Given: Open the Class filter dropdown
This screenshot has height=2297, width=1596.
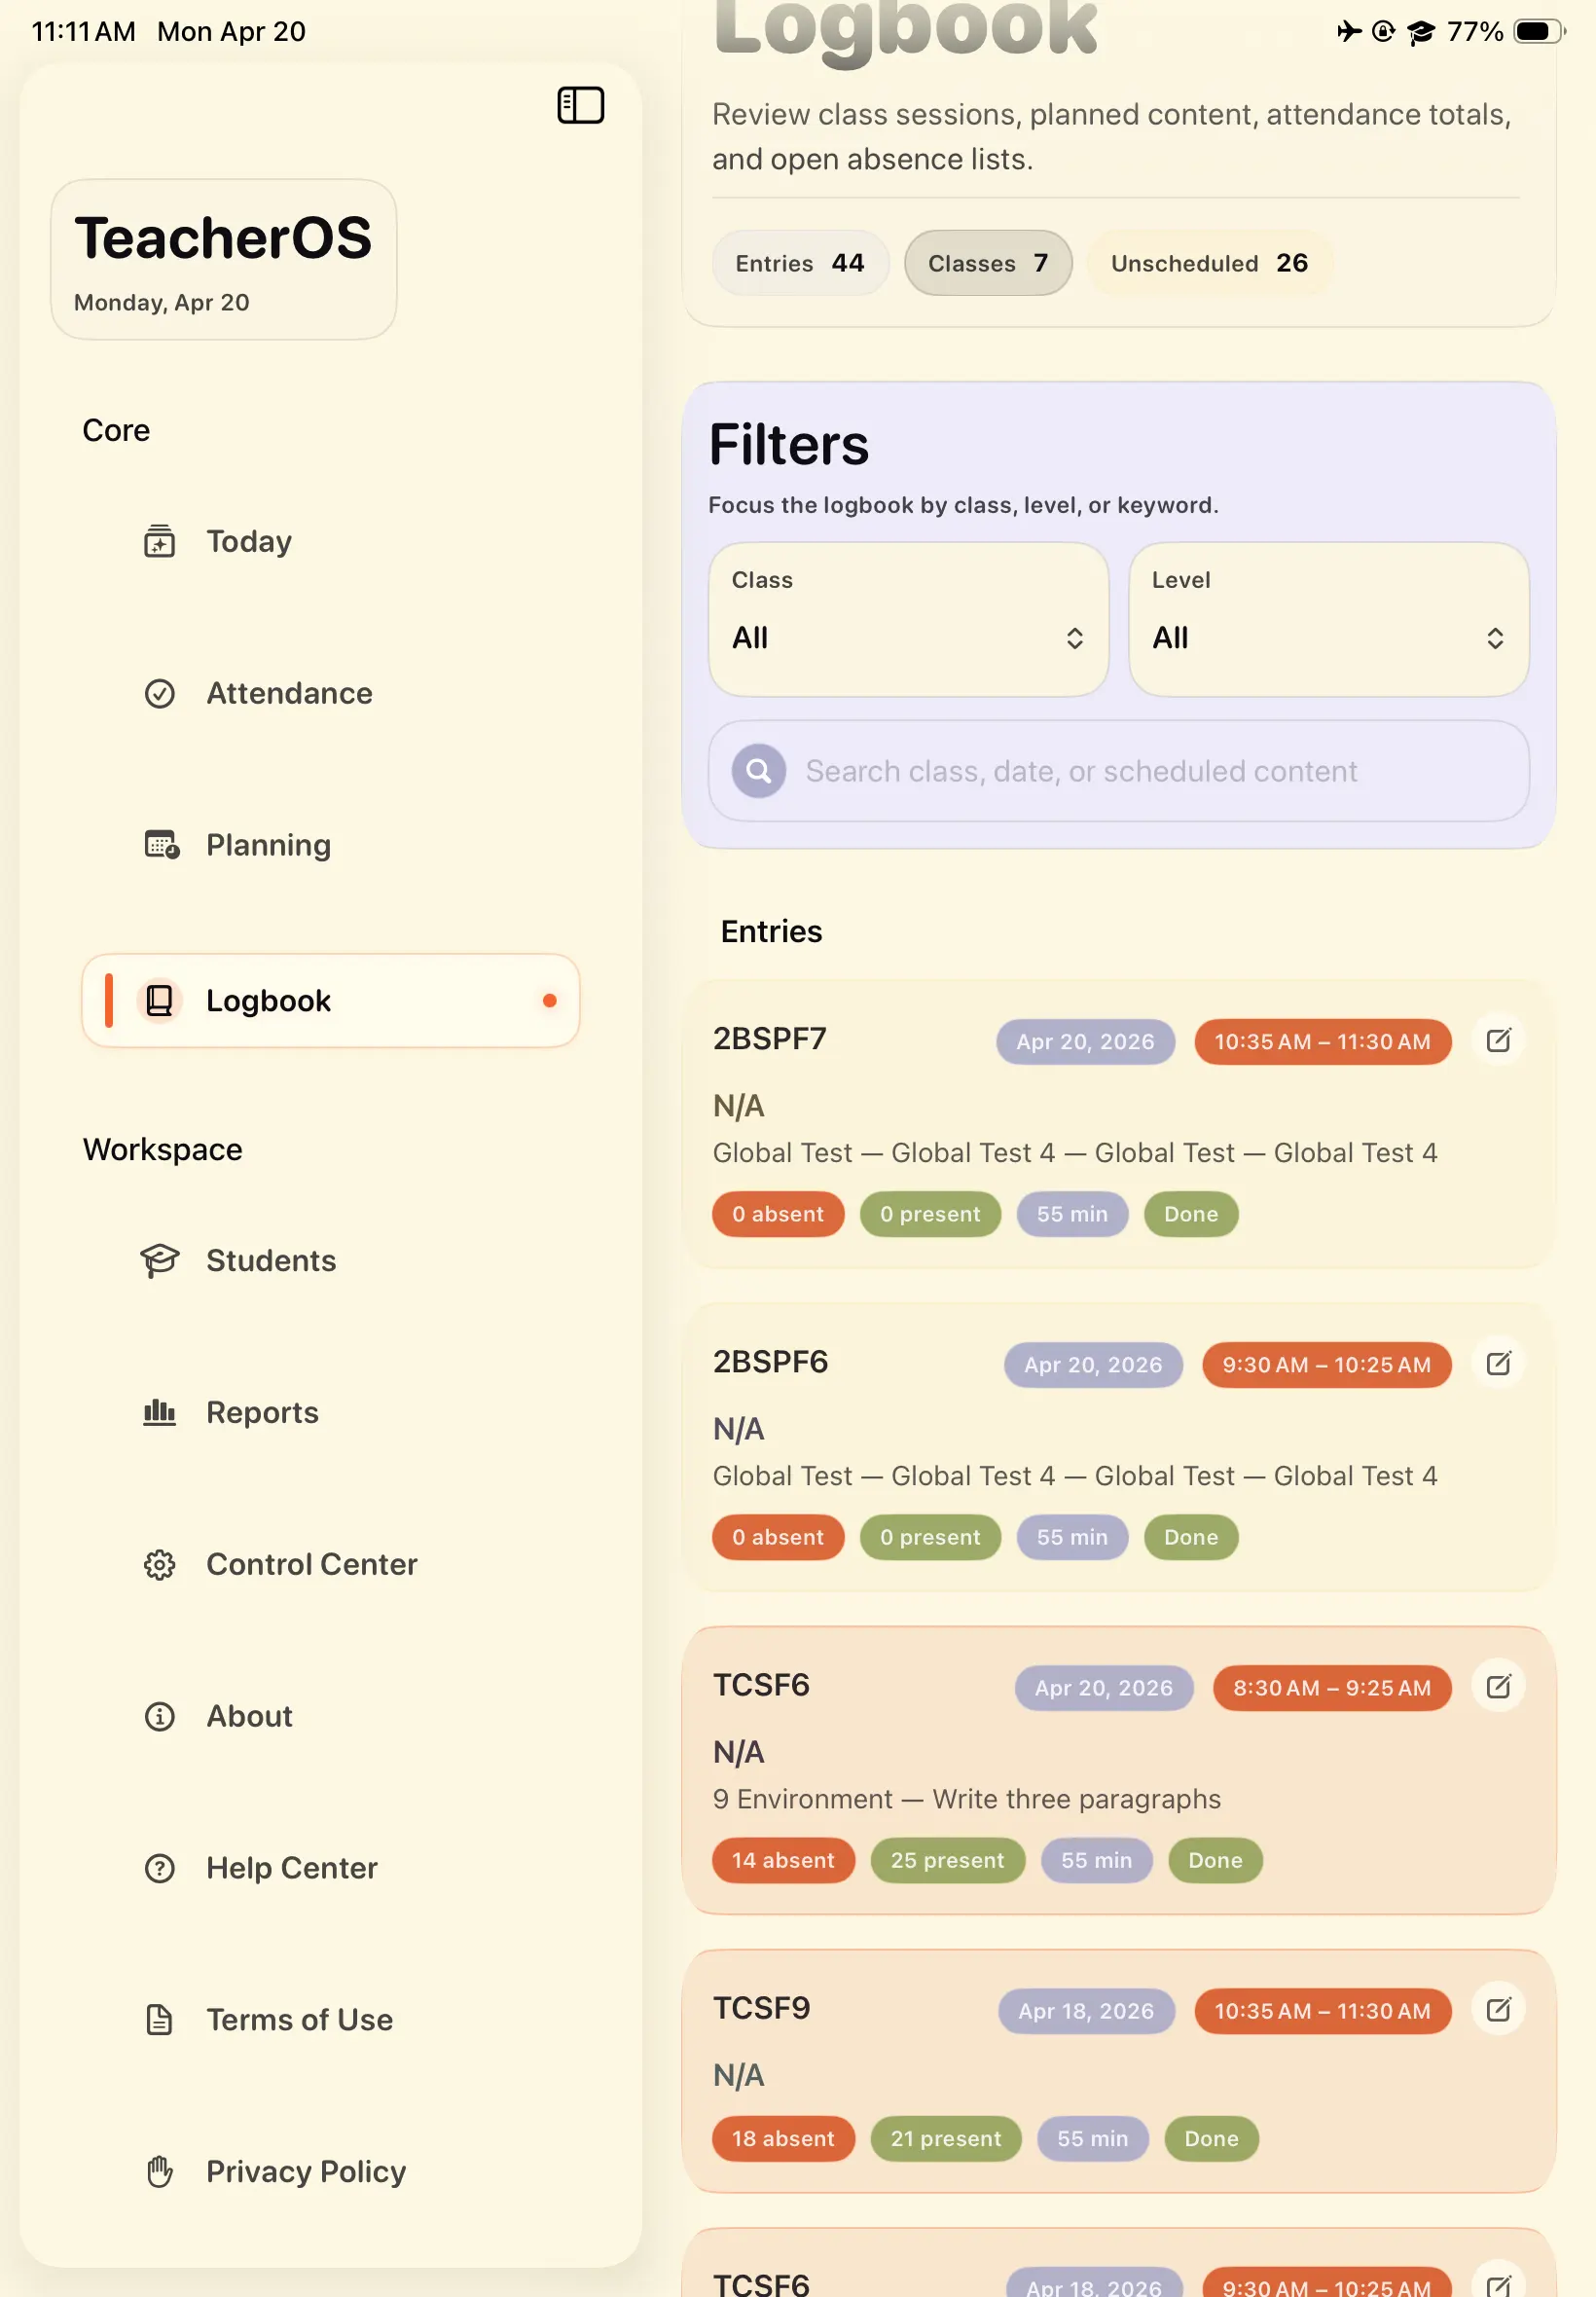Looking at the screenshot, I should (907, 619).
